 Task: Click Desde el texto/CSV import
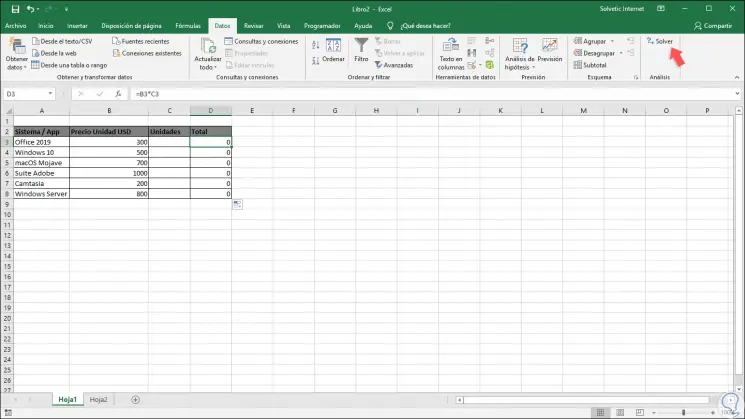pos(65,42)
